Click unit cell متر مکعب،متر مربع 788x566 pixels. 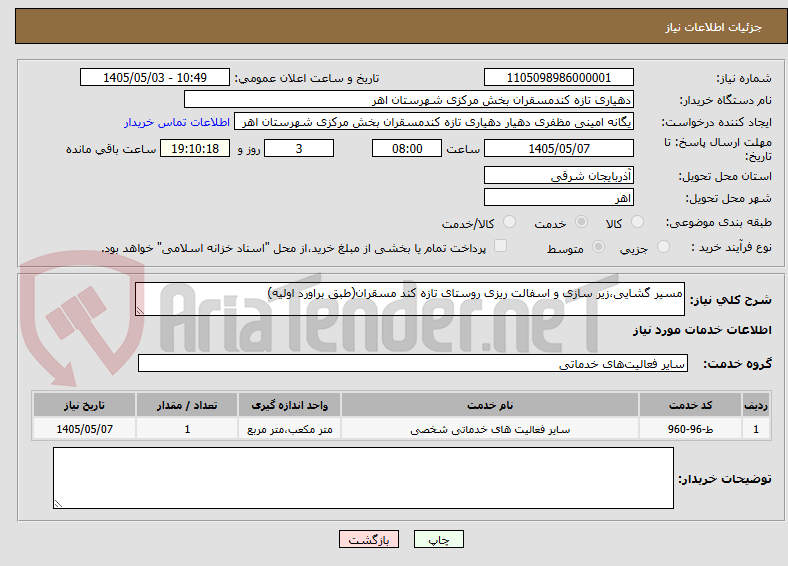(x=289, y=429)
